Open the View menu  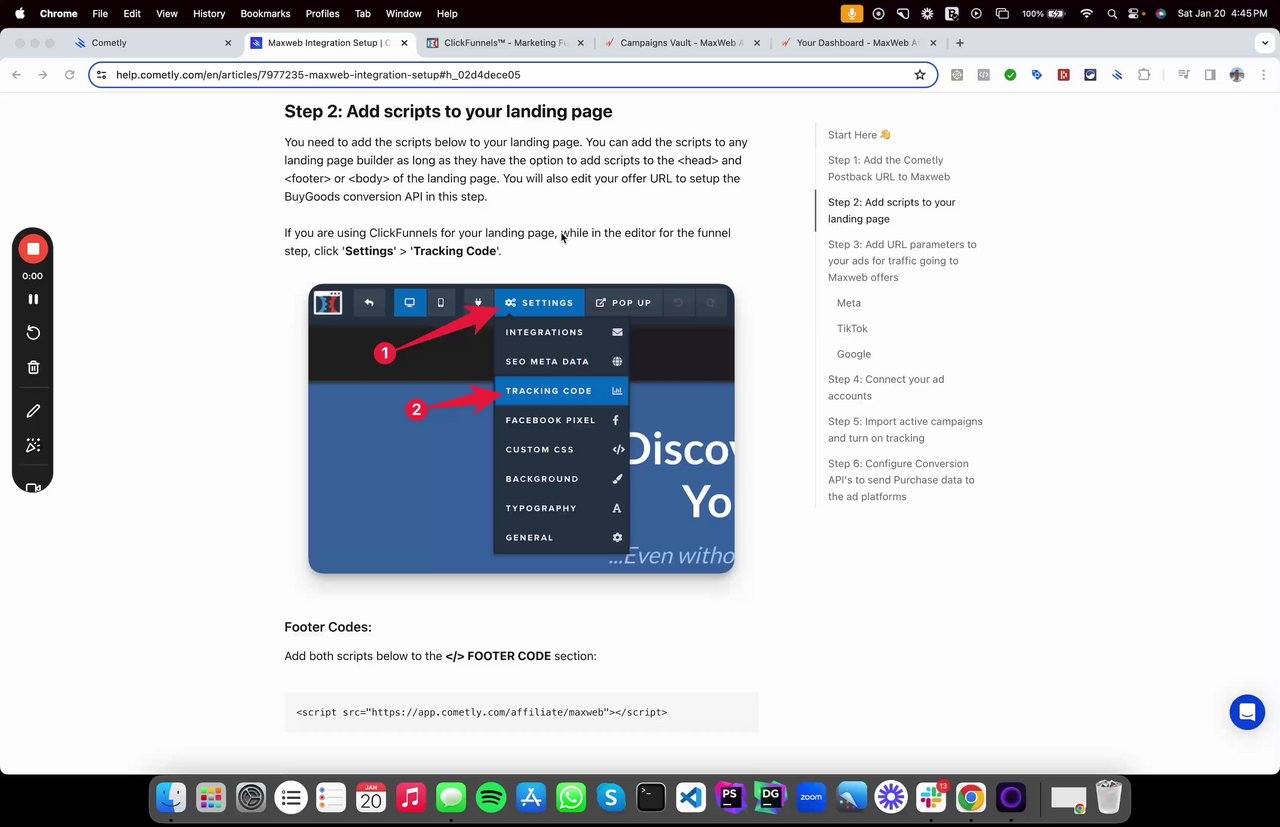[167, 13]
